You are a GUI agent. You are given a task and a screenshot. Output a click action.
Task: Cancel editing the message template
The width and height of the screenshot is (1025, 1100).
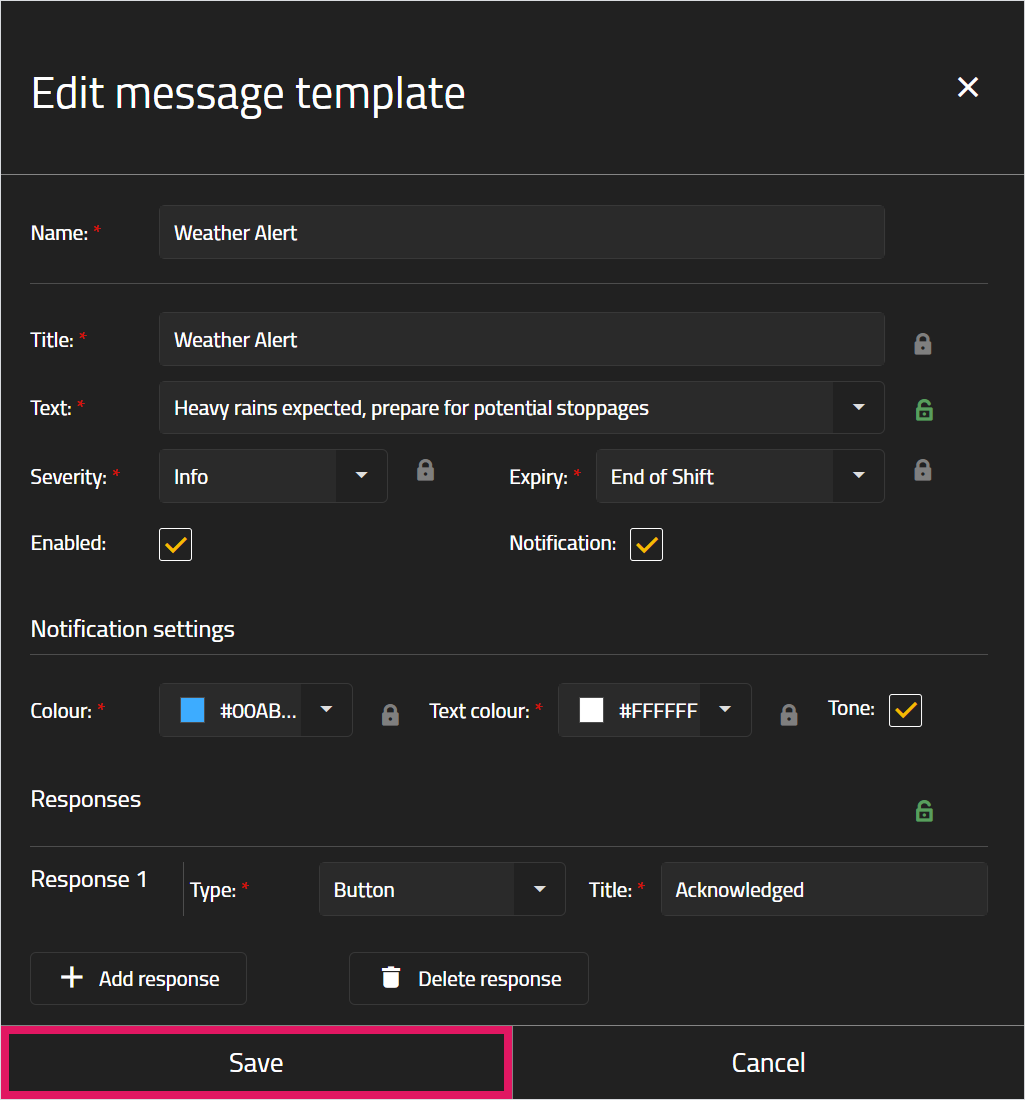[768, 1063]
